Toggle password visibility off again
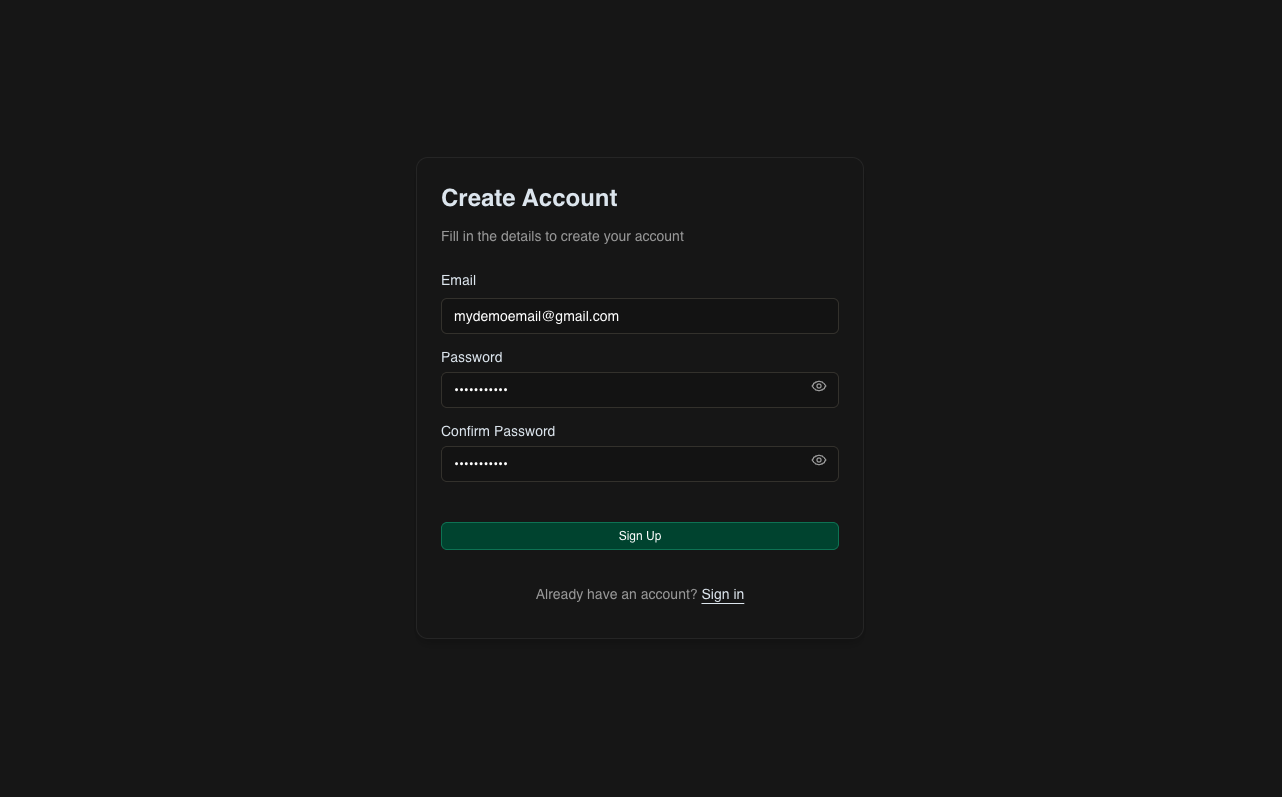 (x=818, y=386)
